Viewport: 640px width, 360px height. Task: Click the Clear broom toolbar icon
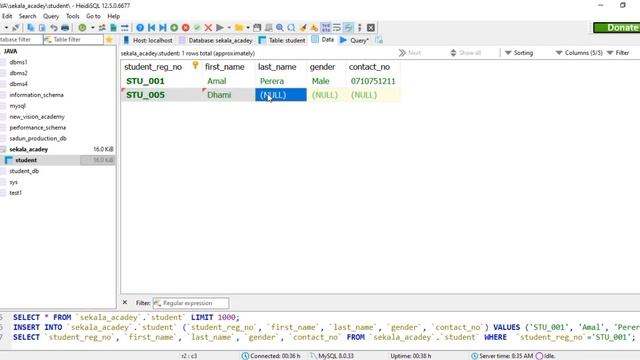303,28
